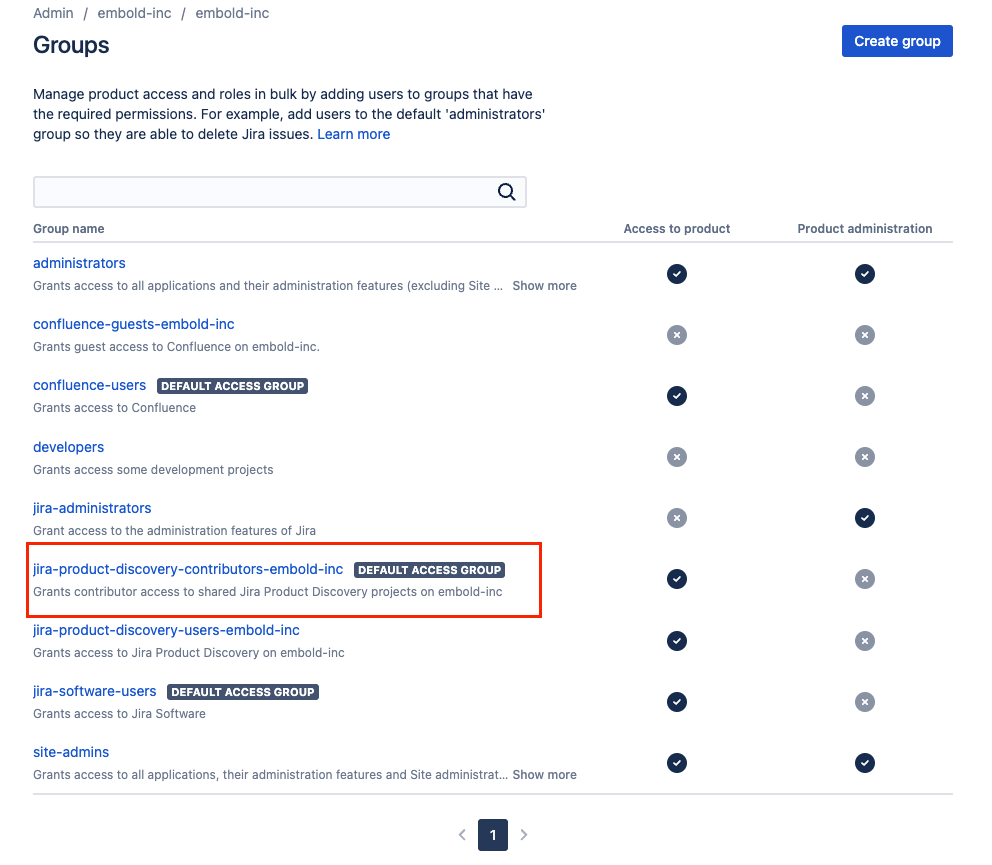Click site-admins Access to product checkmark

676,763
